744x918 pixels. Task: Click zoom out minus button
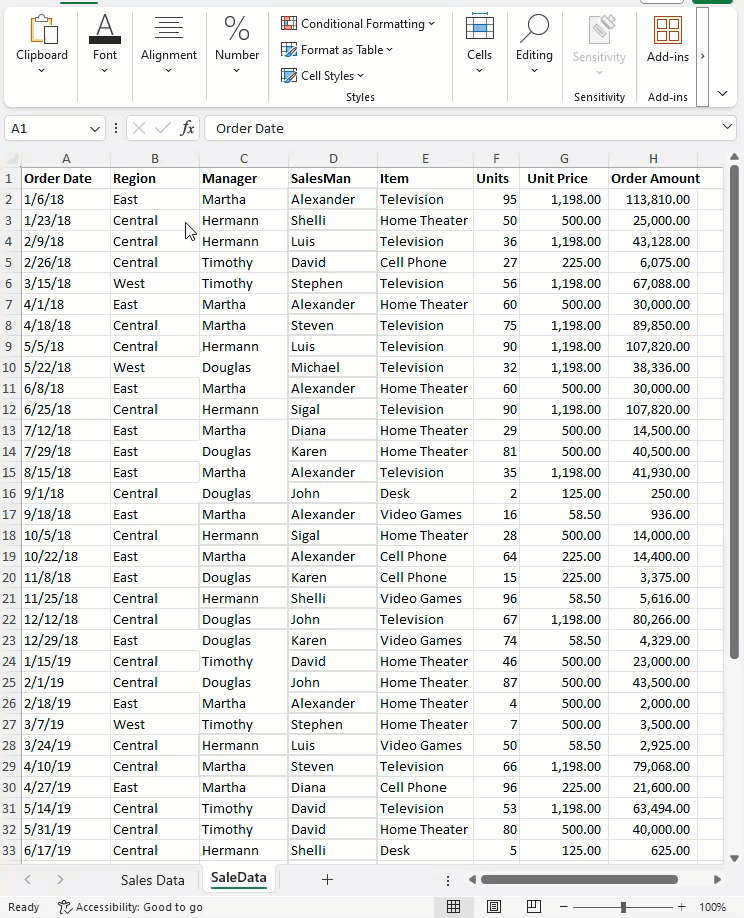pos(564,907)
